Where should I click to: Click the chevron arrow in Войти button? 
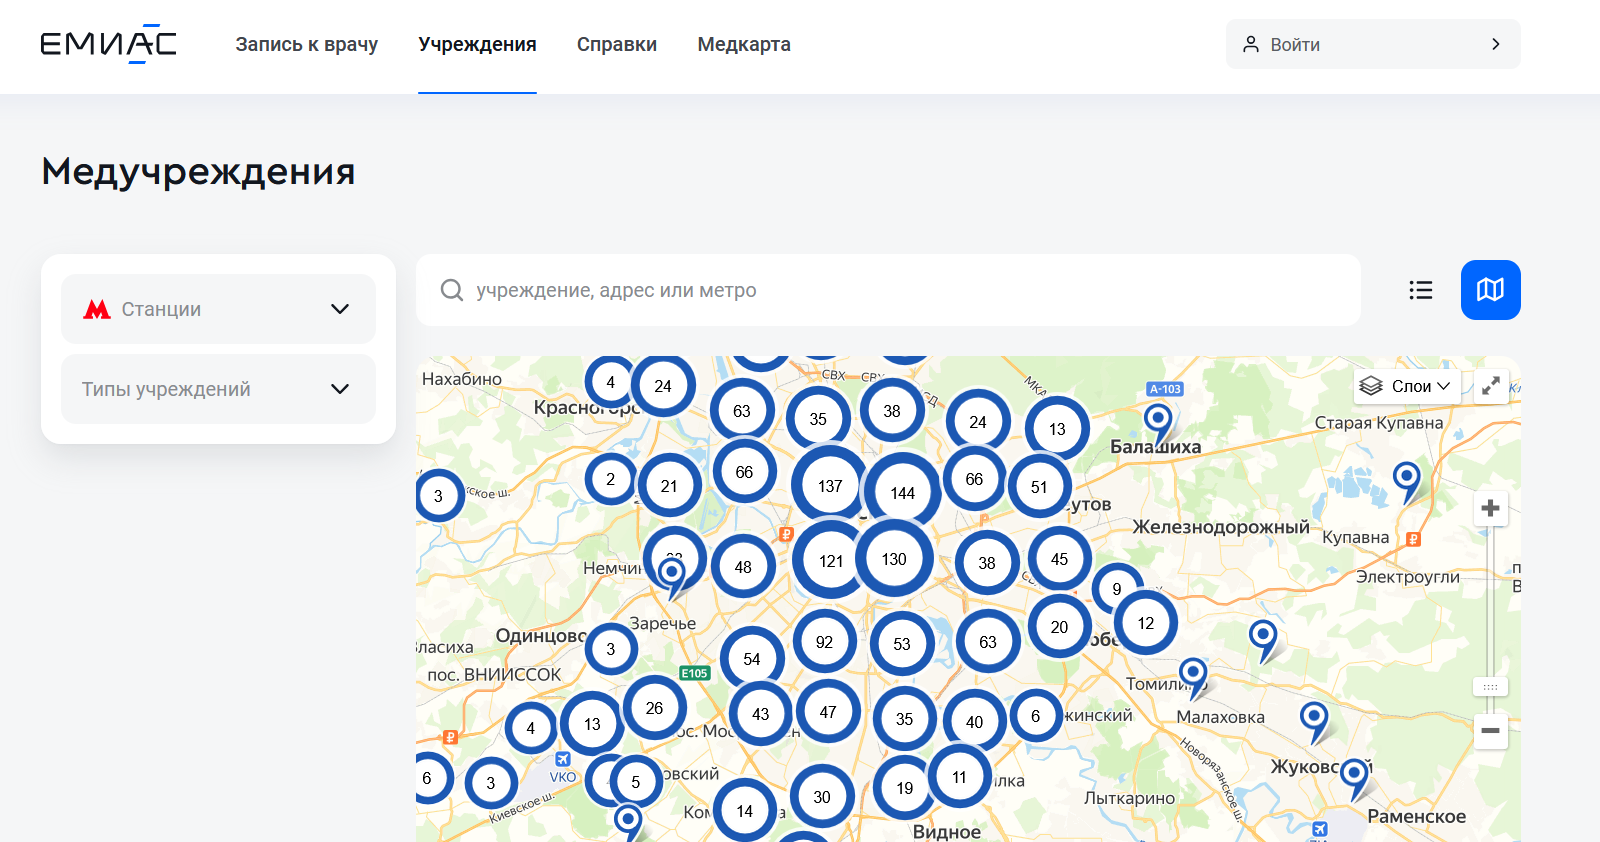point(1496,44)
